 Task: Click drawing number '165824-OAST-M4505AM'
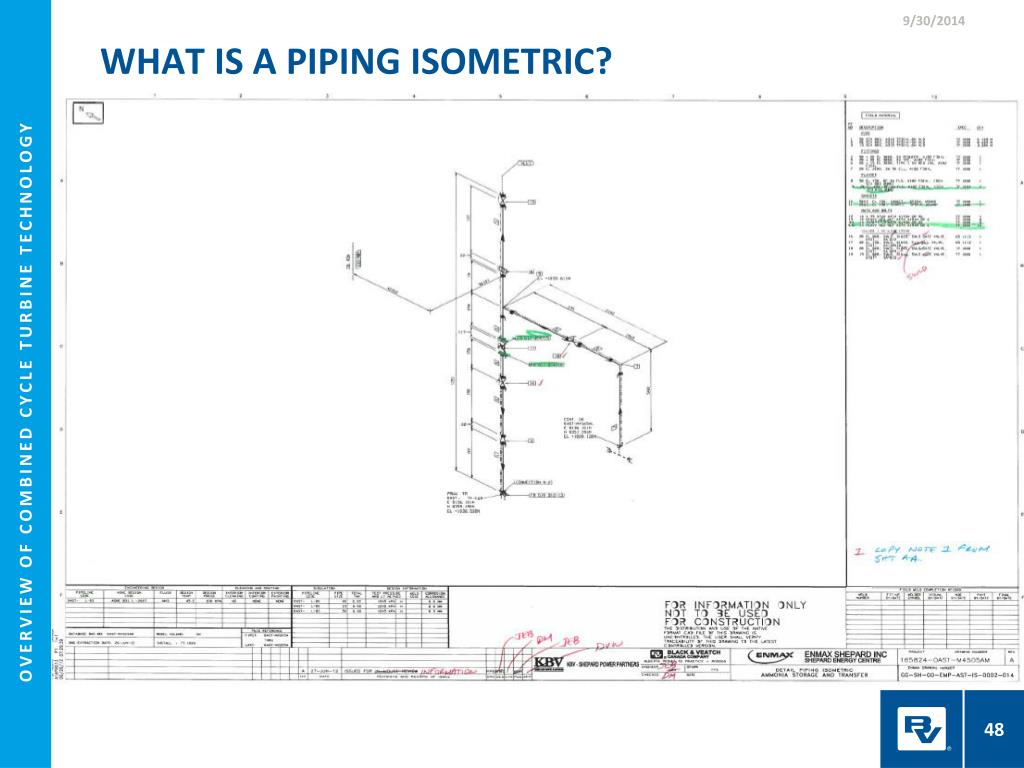coord(946,660)
